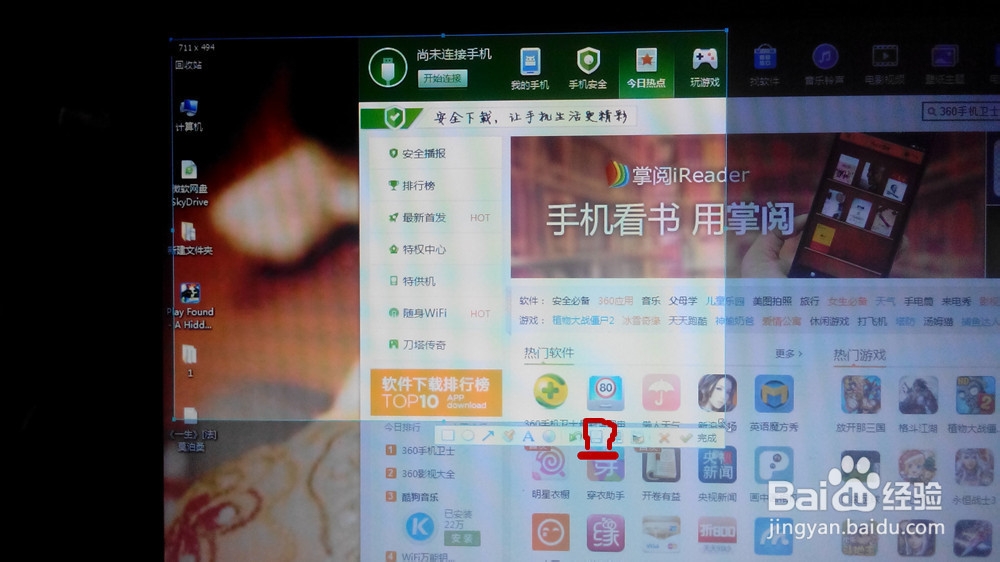Screen dimensions: 1000x562
Task: Click the 计算机 desktop icon
Action: (x=189, y=115)
